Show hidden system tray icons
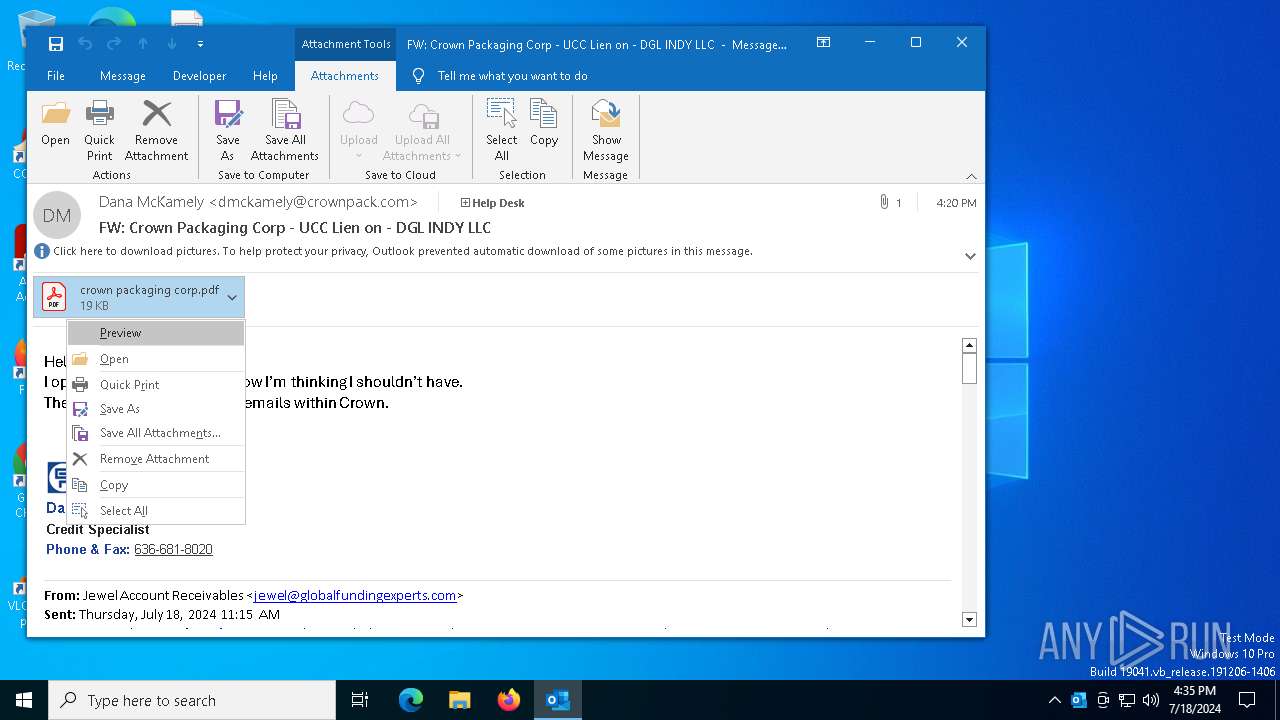Screen dimensions: 1280x720 click(1055, 700)
